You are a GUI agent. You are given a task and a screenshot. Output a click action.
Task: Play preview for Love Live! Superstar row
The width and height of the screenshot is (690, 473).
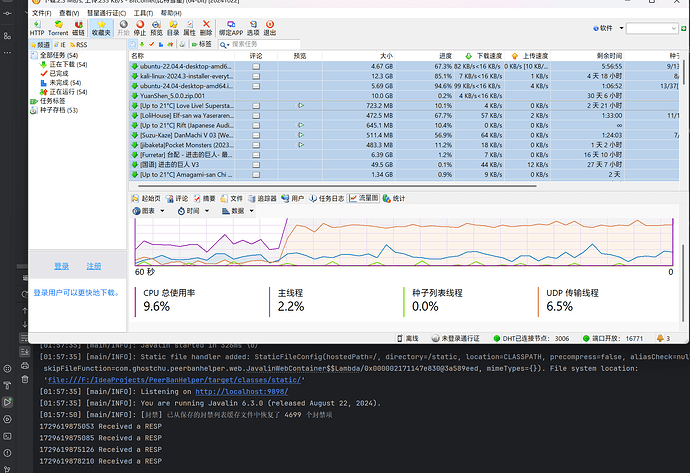(x=301, y=106)
